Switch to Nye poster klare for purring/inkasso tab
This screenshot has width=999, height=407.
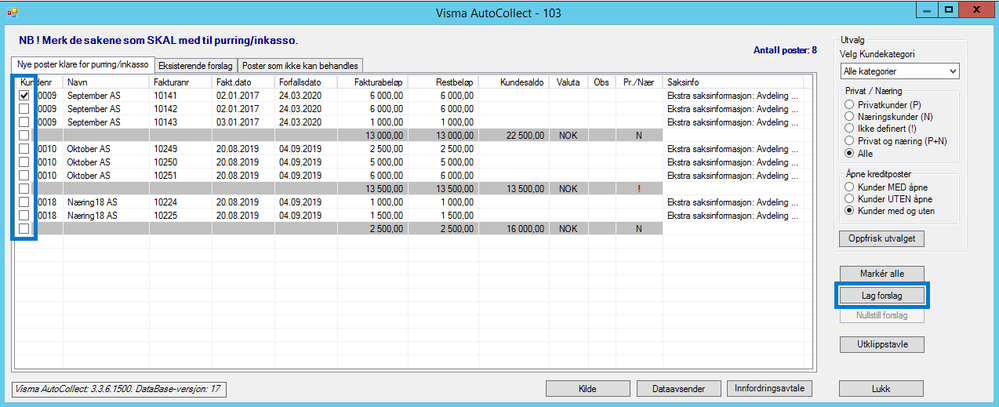click(83, 65)
